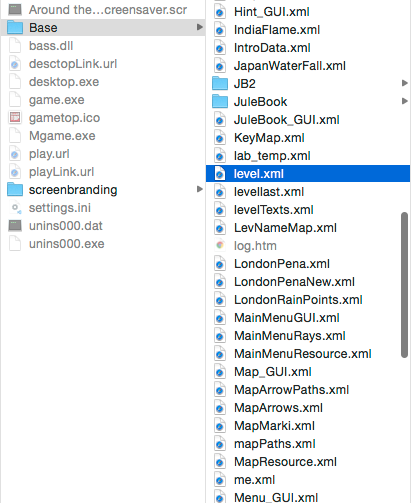Select game.exe in the left column

click(x=57, y=100)
